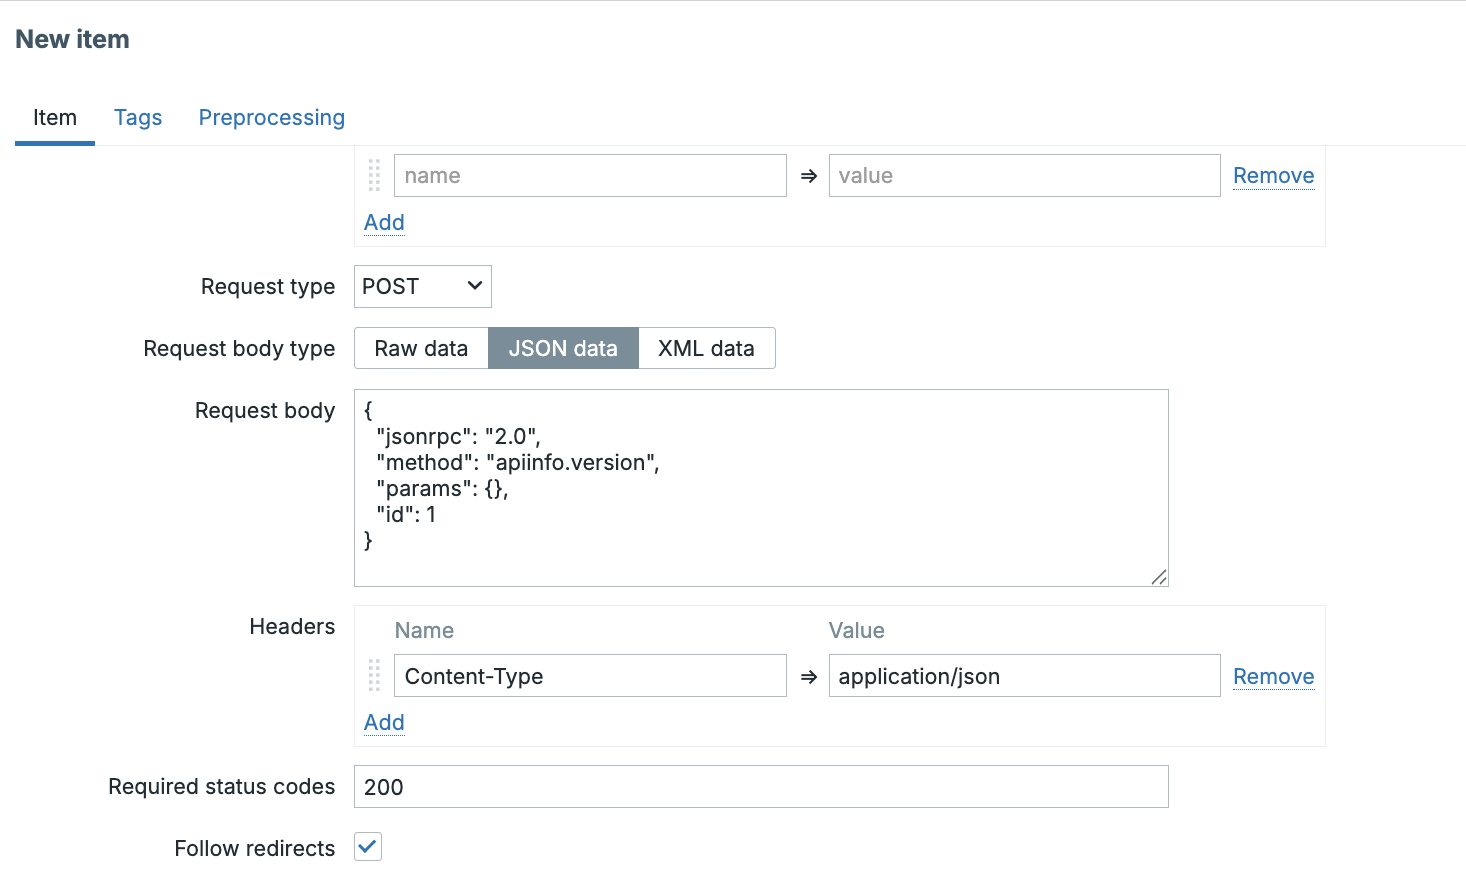Click the arrow between name and value fields
This screenshot has height=882, width=1466.
coord(807,175)
